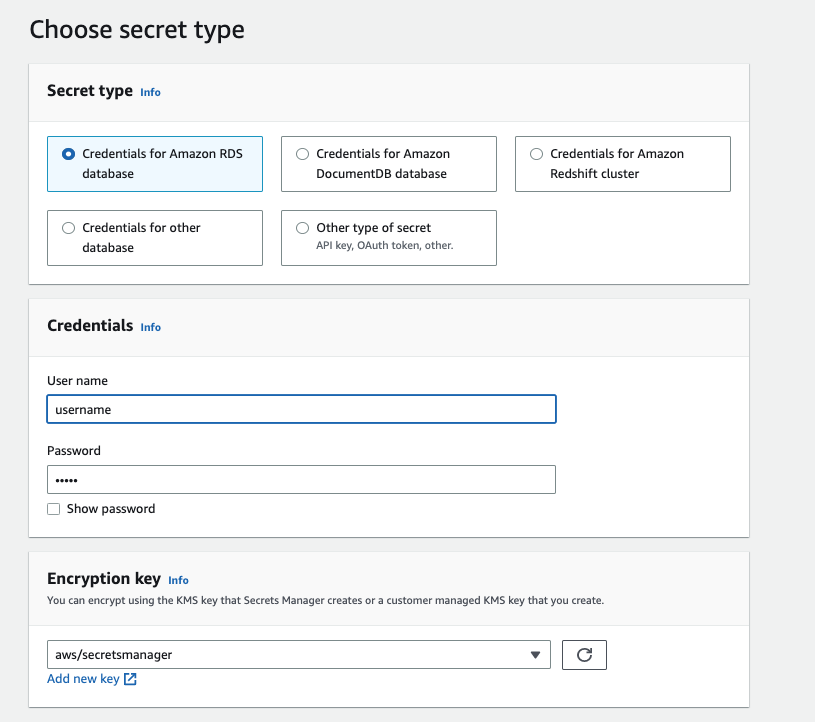Open Info link next to Encryption key
Viewport: 815px width, 722px height.
[x=178, y=580]
